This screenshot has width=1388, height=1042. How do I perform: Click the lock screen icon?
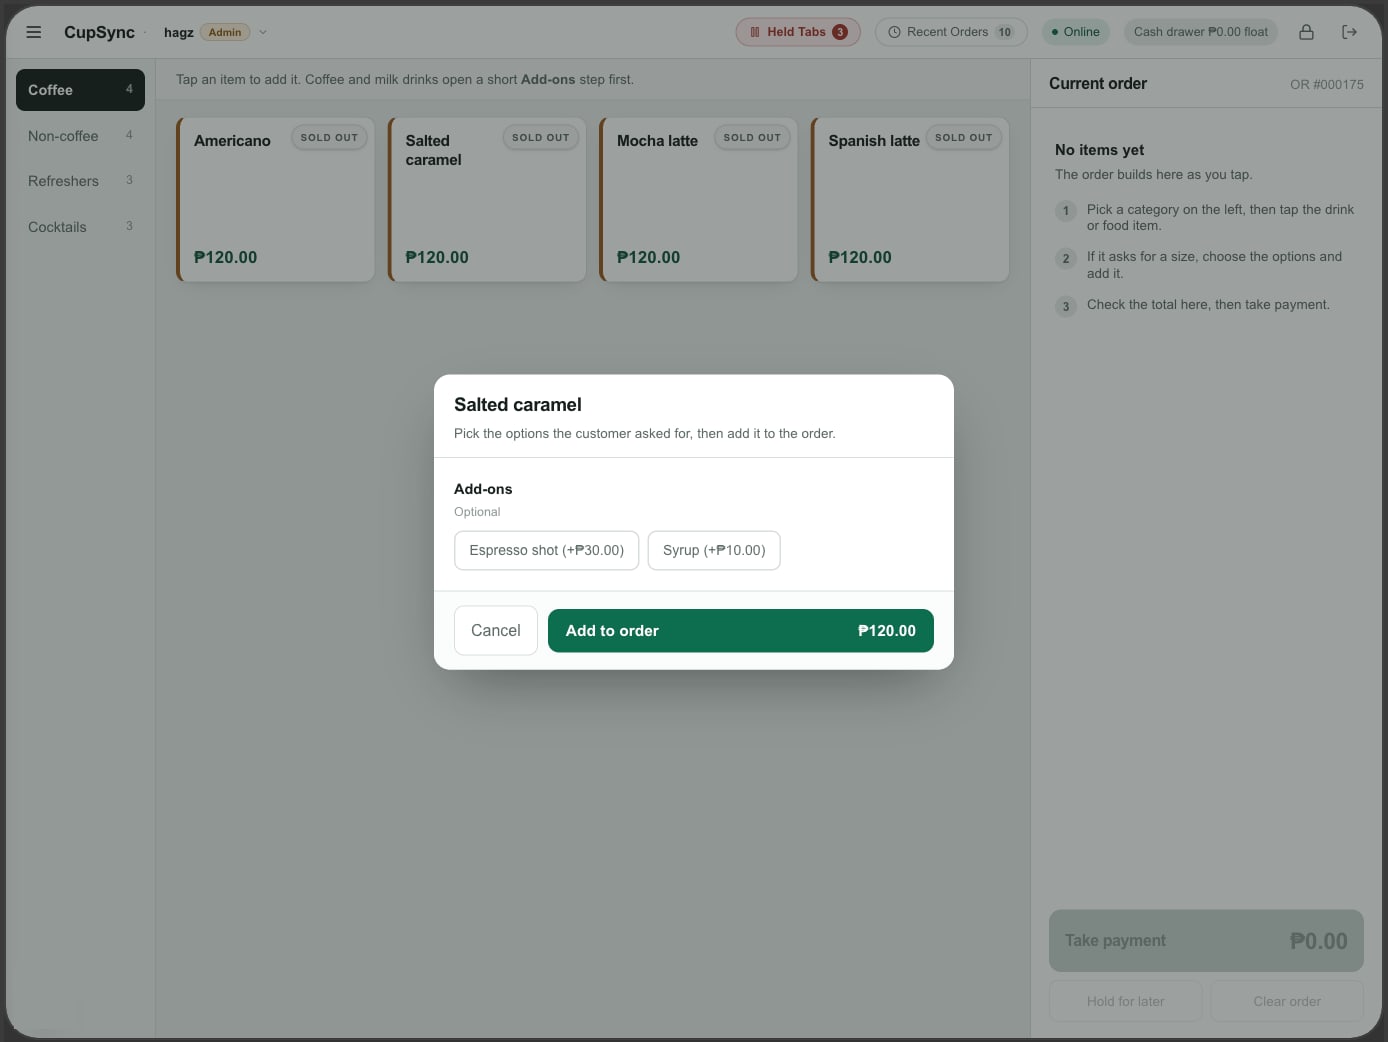tap(1306, 32)
